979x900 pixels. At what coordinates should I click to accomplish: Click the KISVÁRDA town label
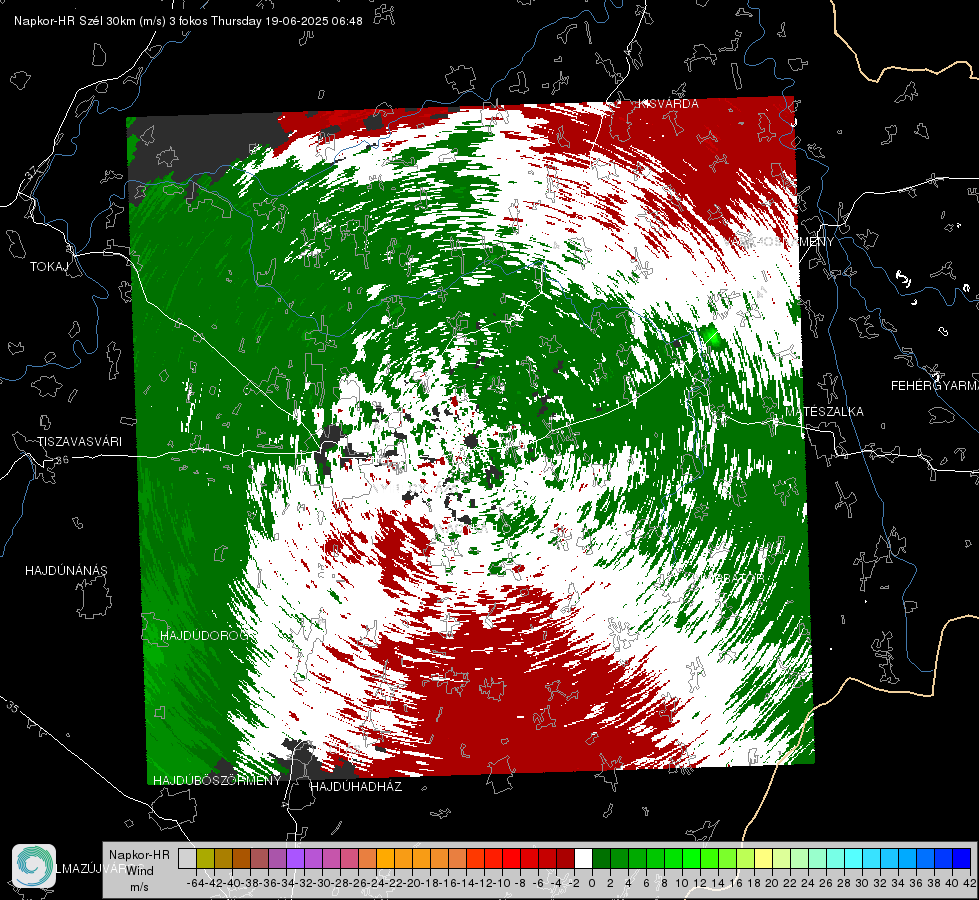click(668, 104)
